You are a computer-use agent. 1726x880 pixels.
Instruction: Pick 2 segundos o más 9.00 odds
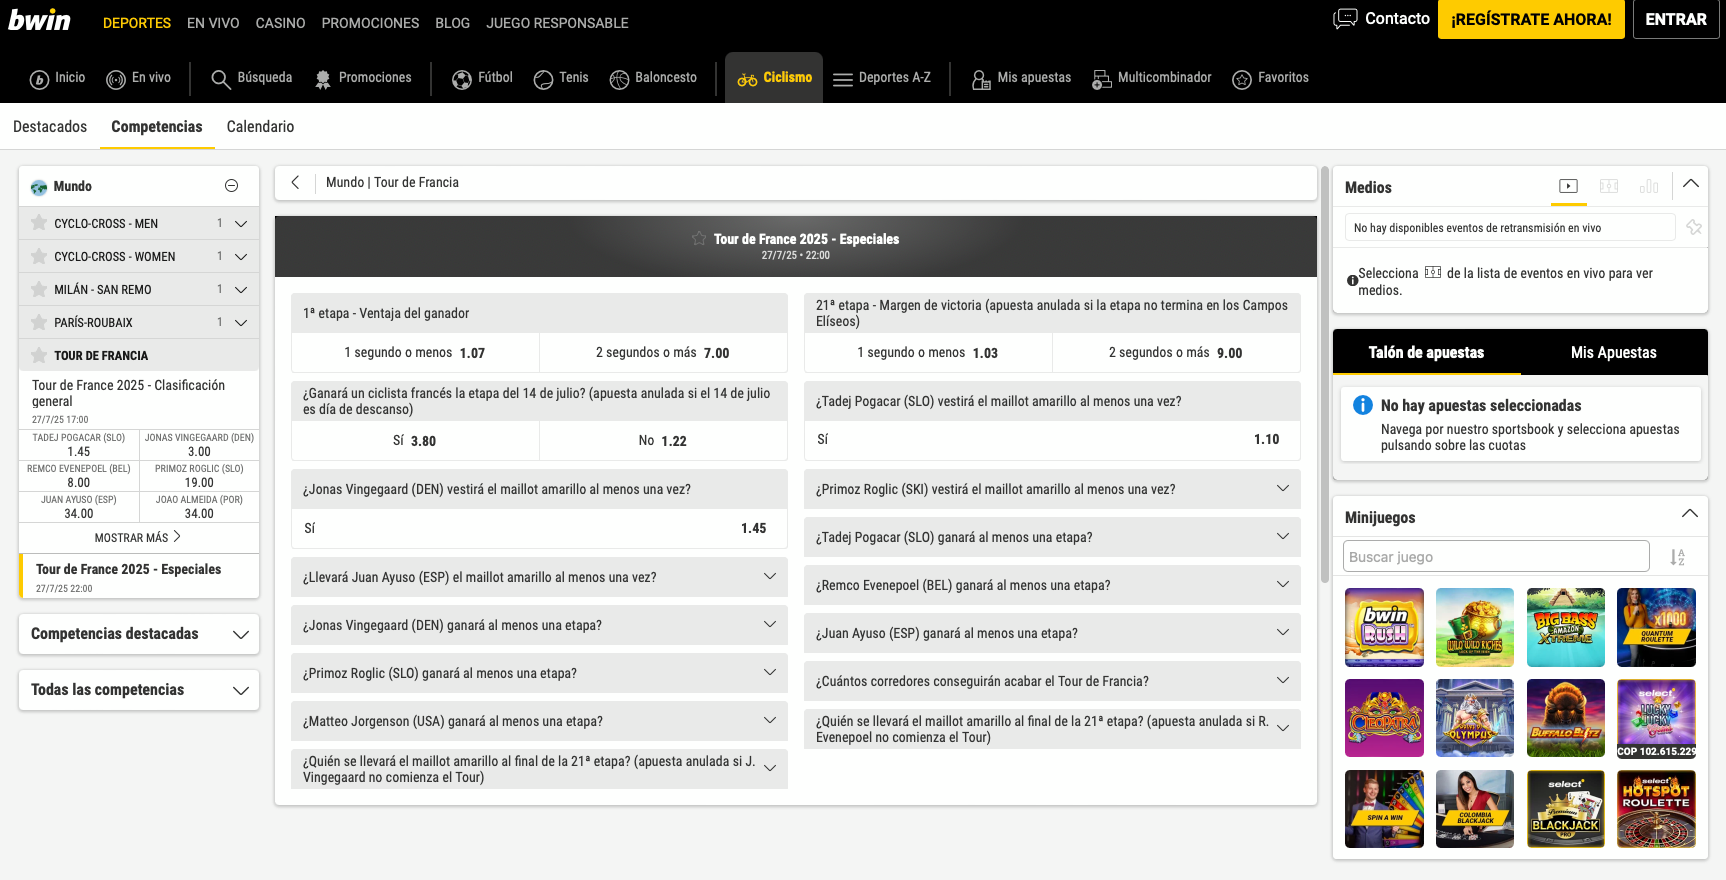[1176, 353]
